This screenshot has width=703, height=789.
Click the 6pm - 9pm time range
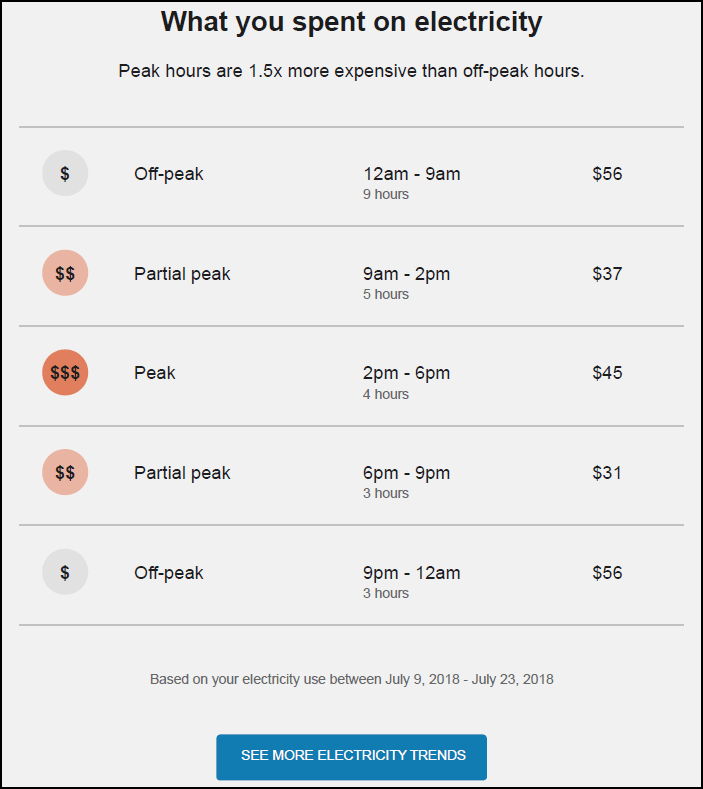click(406, 473)
